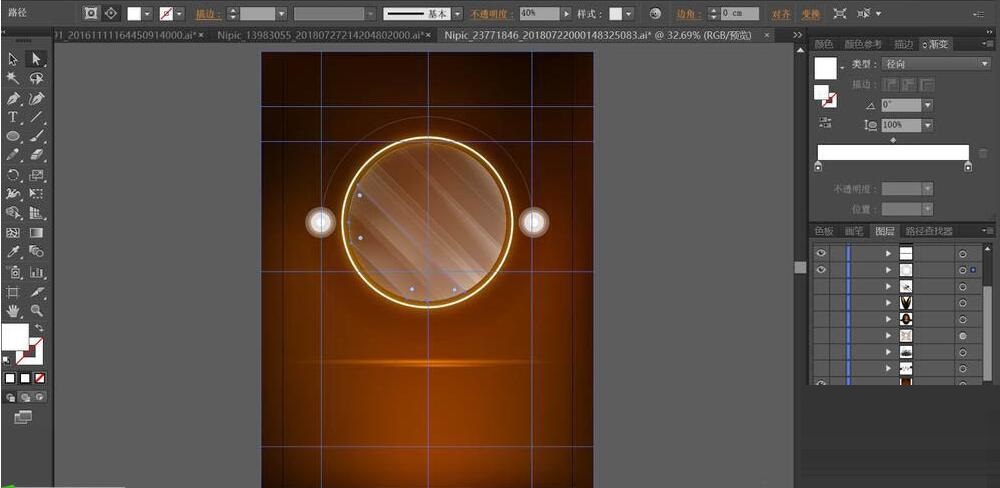Image resolution: width=1000 pixels, height=488 pixels.
Task: Select the Magic Wand tool
Action: [x=13, y=78]
